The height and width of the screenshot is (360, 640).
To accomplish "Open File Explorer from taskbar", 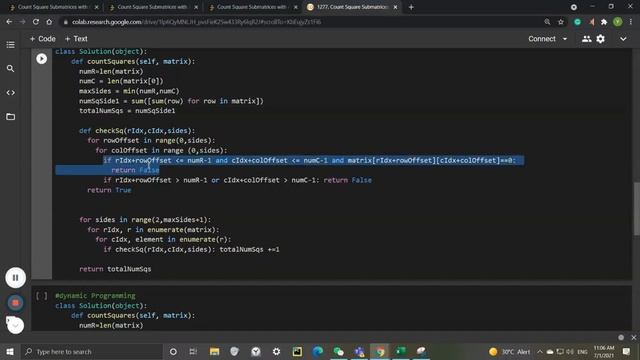I will pyautogui.click(x=214, y=351).
